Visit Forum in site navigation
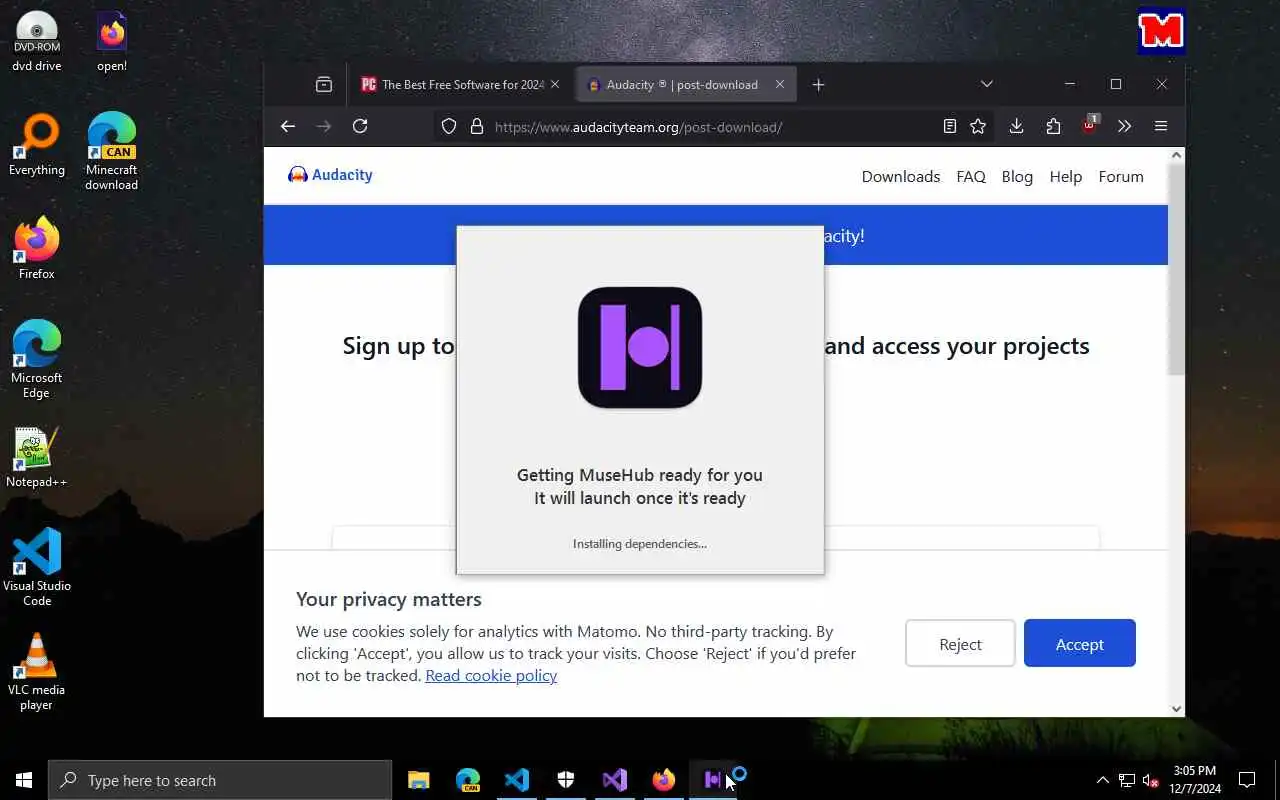This screenshot has height=800, width=1280. tap(1121, 176)
